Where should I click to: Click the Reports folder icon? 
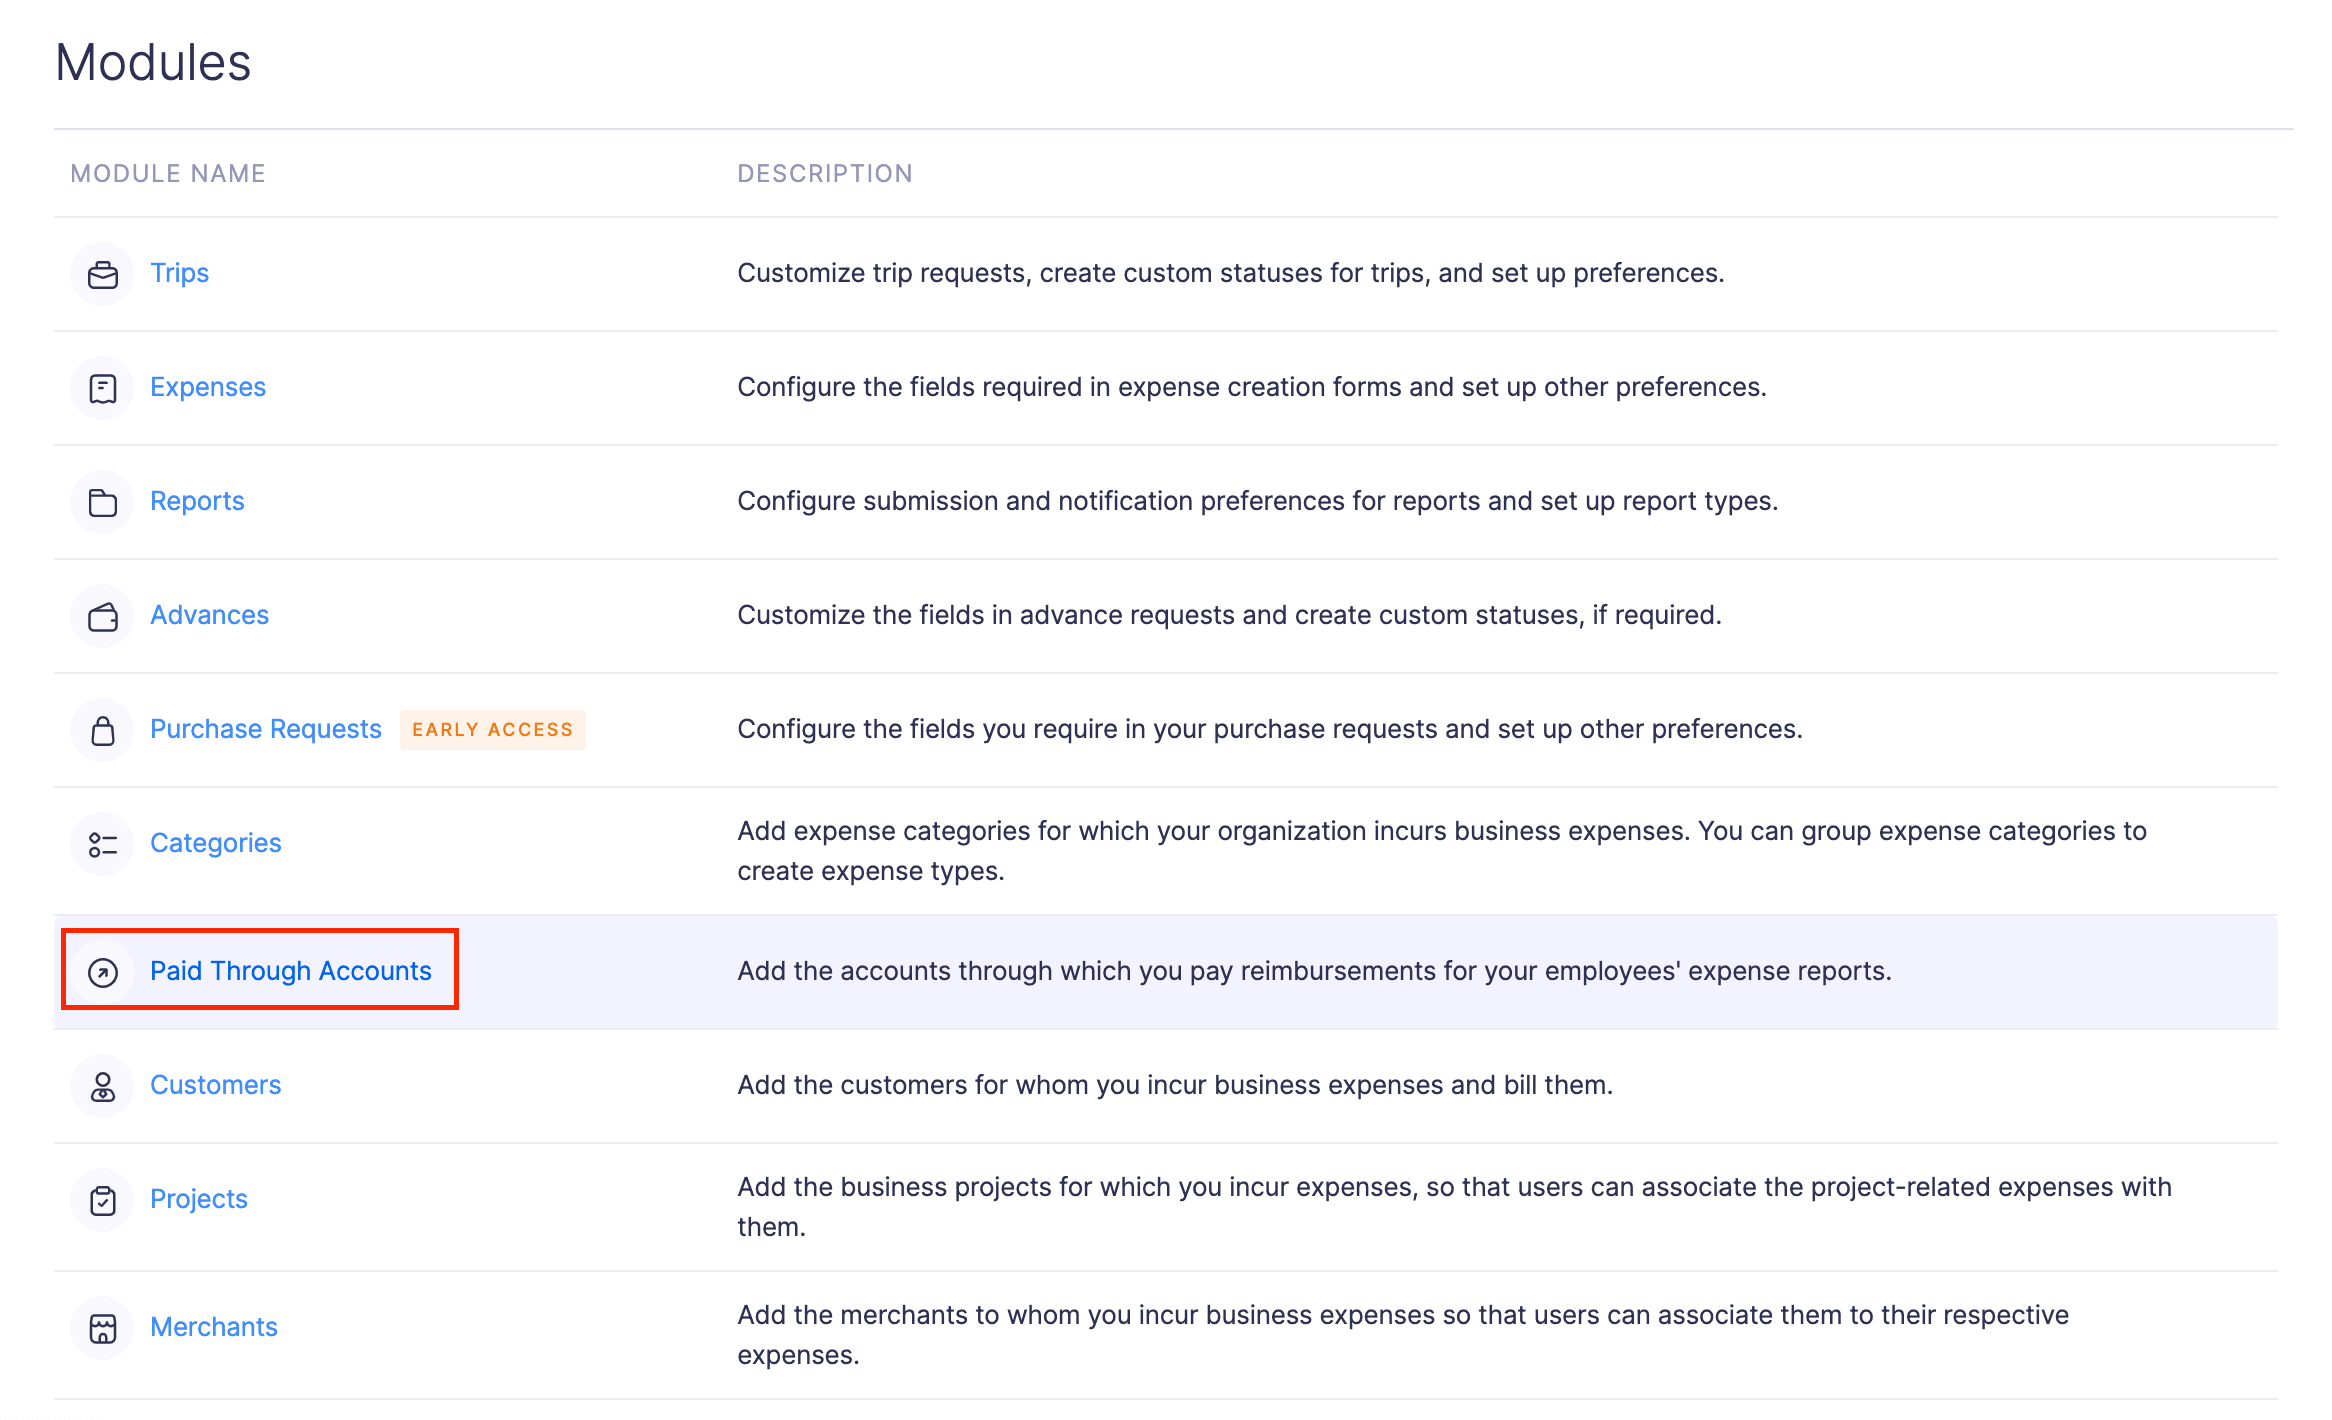point(103,502)
